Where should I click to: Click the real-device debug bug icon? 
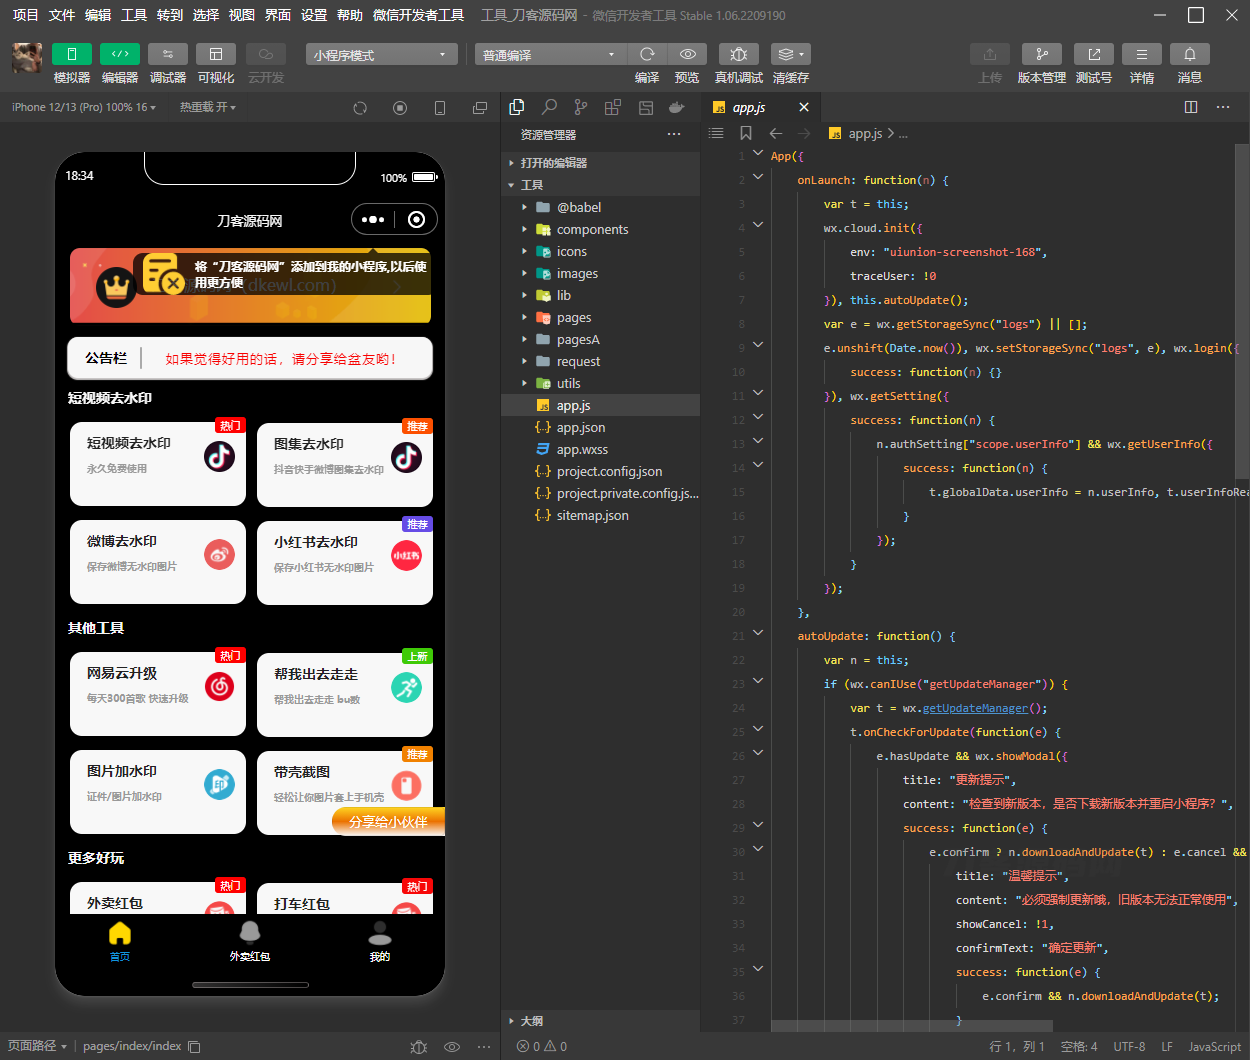point(738,54)
